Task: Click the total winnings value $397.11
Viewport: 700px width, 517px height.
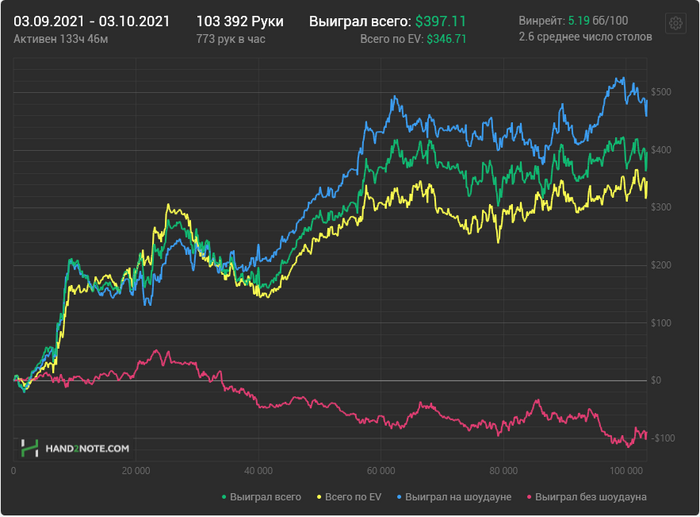Action: (440, 21)
